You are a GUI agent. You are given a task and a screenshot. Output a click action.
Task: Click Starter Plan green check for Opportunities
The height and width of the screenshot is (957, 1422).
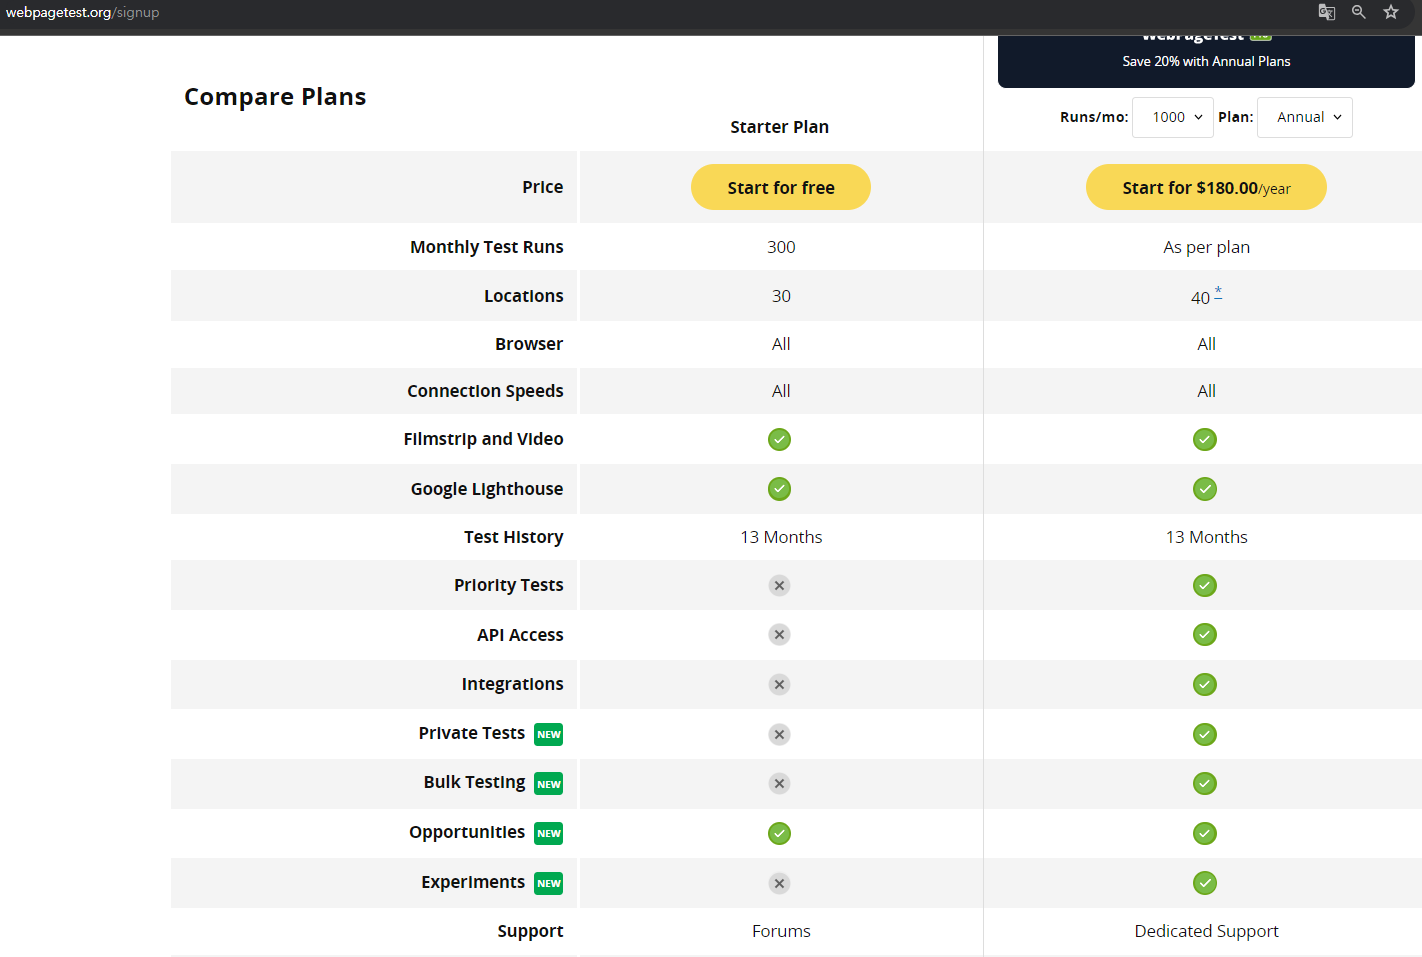[780, 833]
